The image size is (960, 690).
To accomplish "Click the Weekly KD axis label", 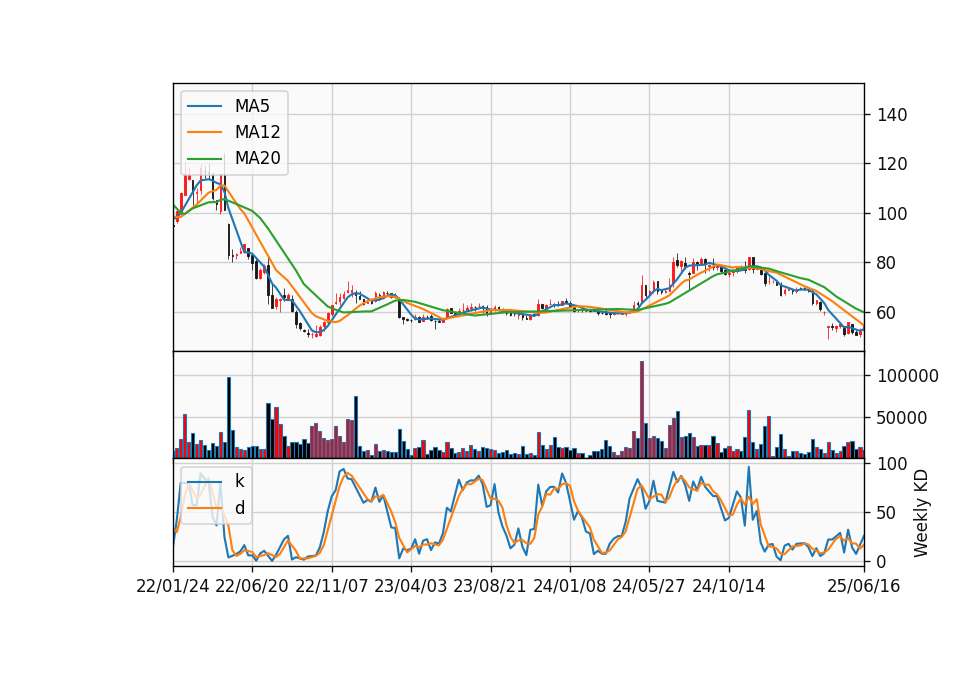I will click(921, 513).
